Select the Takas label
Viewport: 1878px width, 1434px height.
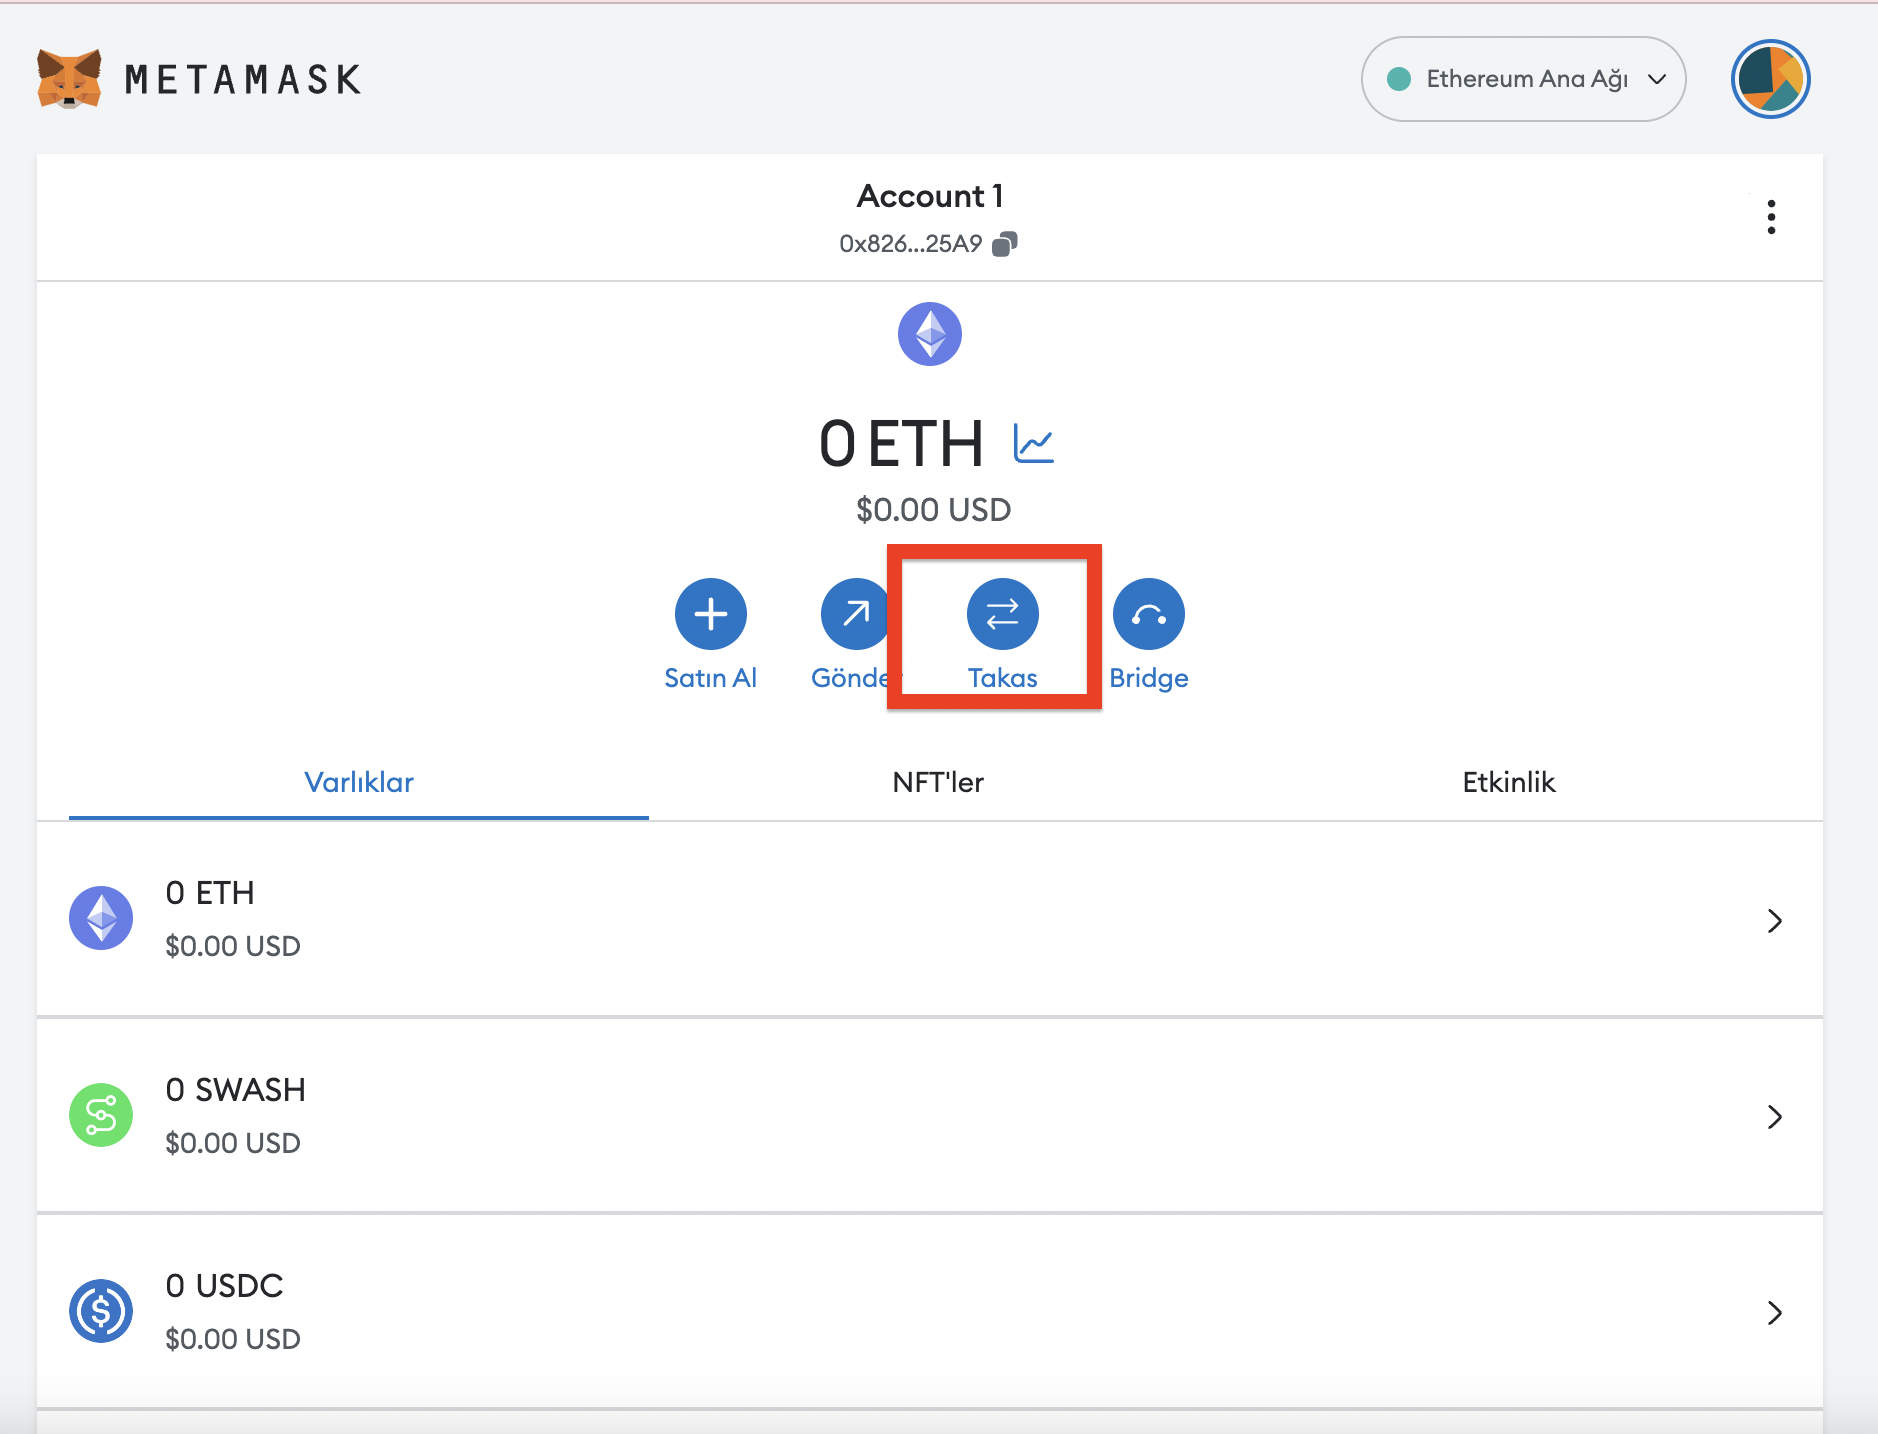coord(1003,678)
